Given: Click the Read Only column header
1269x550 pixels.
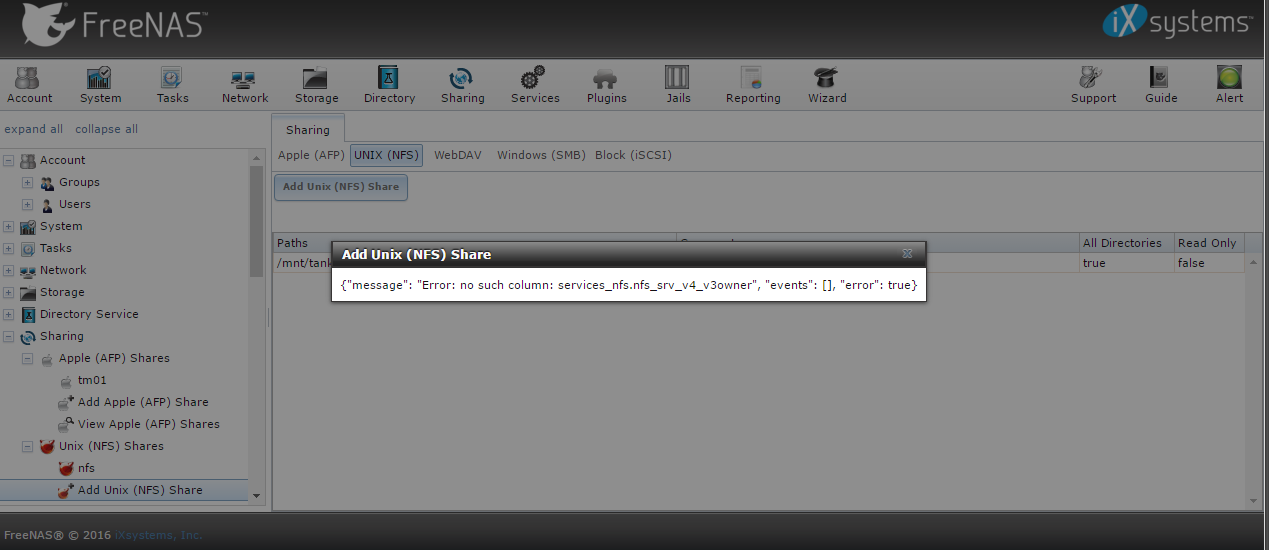Looking at the screenshot, I should tap(1207, 243).
